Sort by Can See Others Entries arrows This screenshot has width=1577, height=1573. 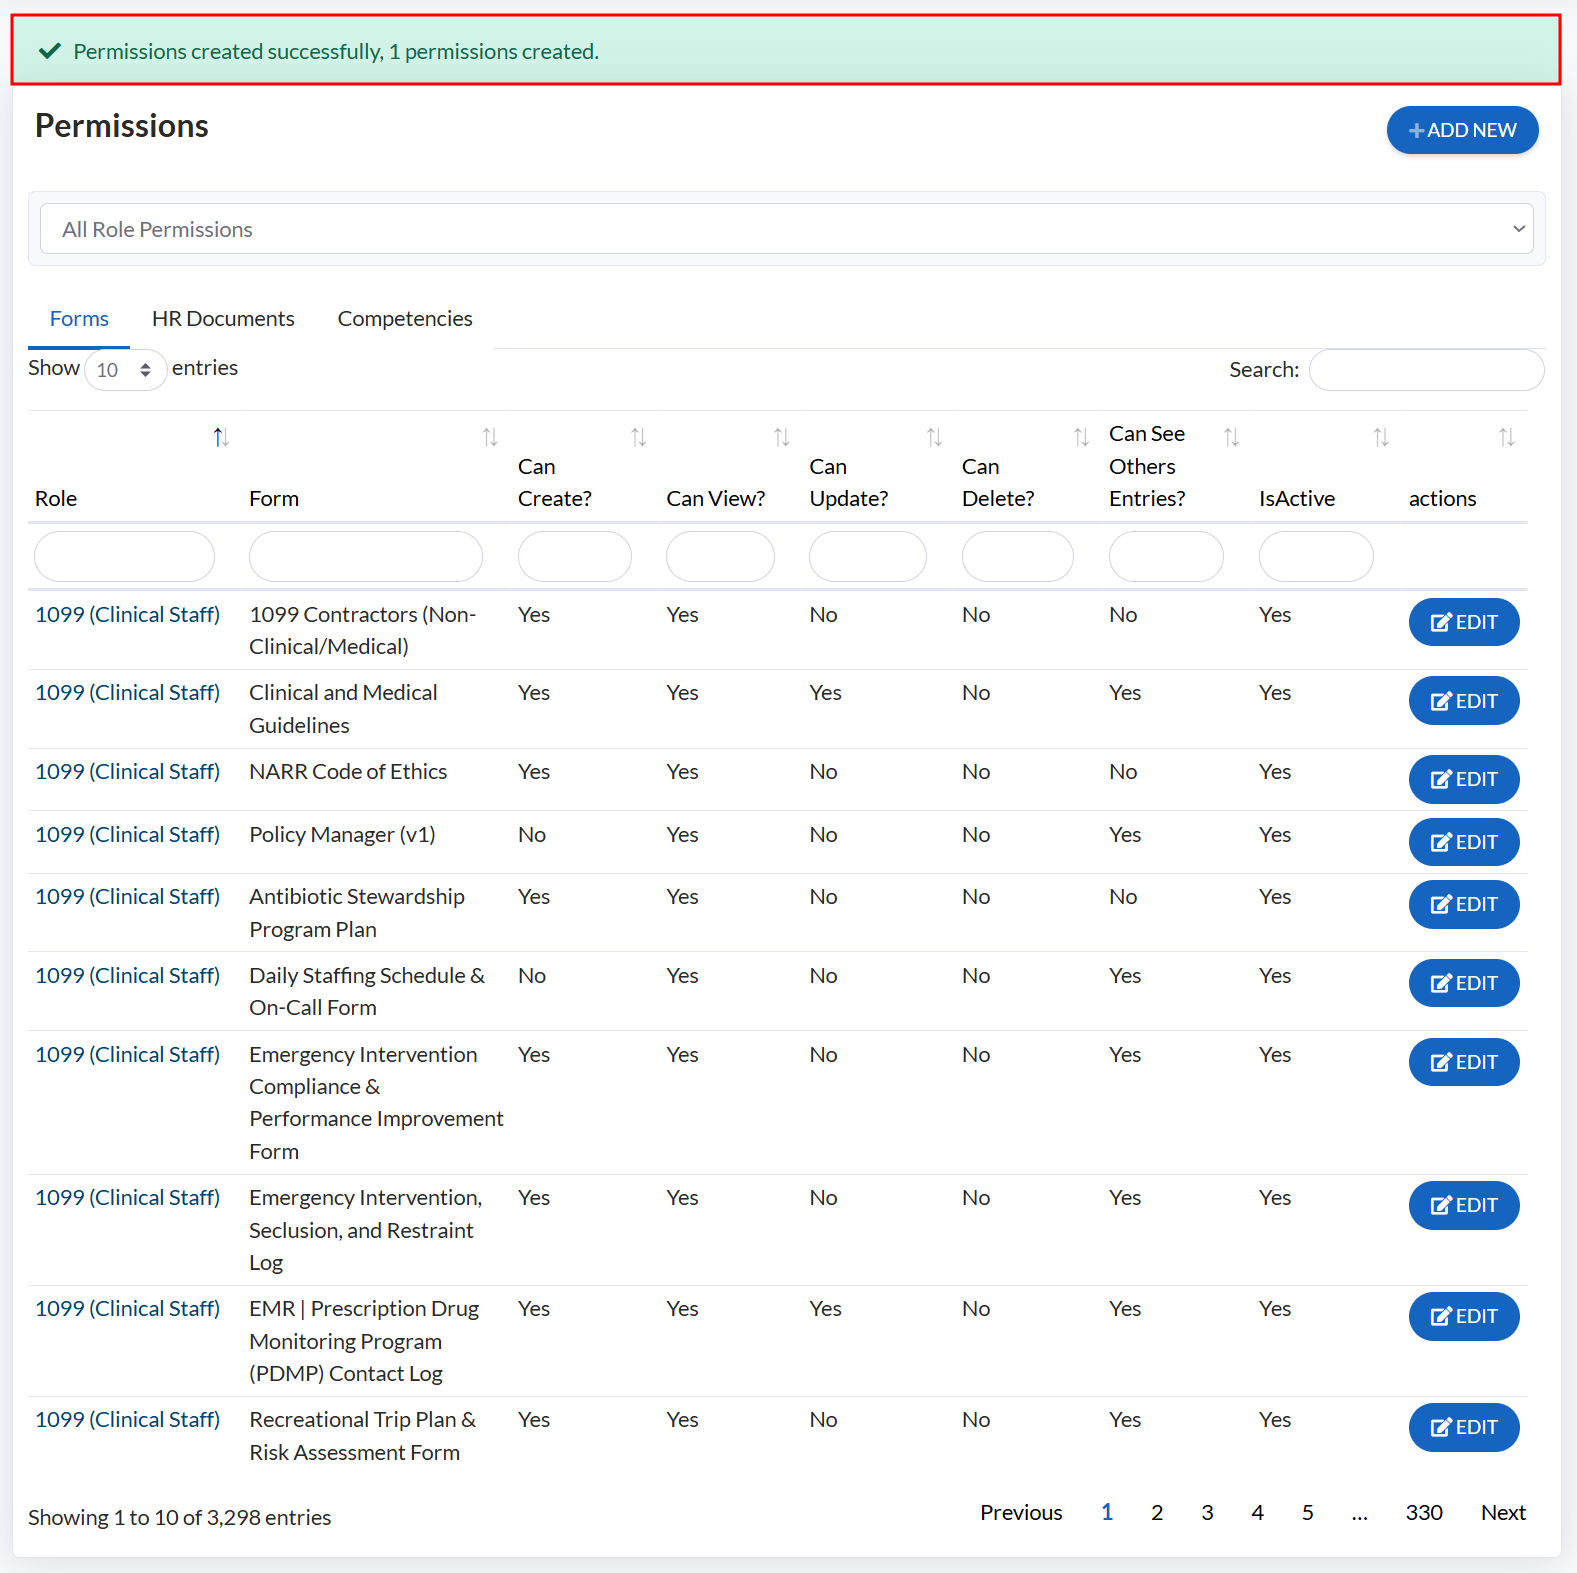[x=1231, y=437]
